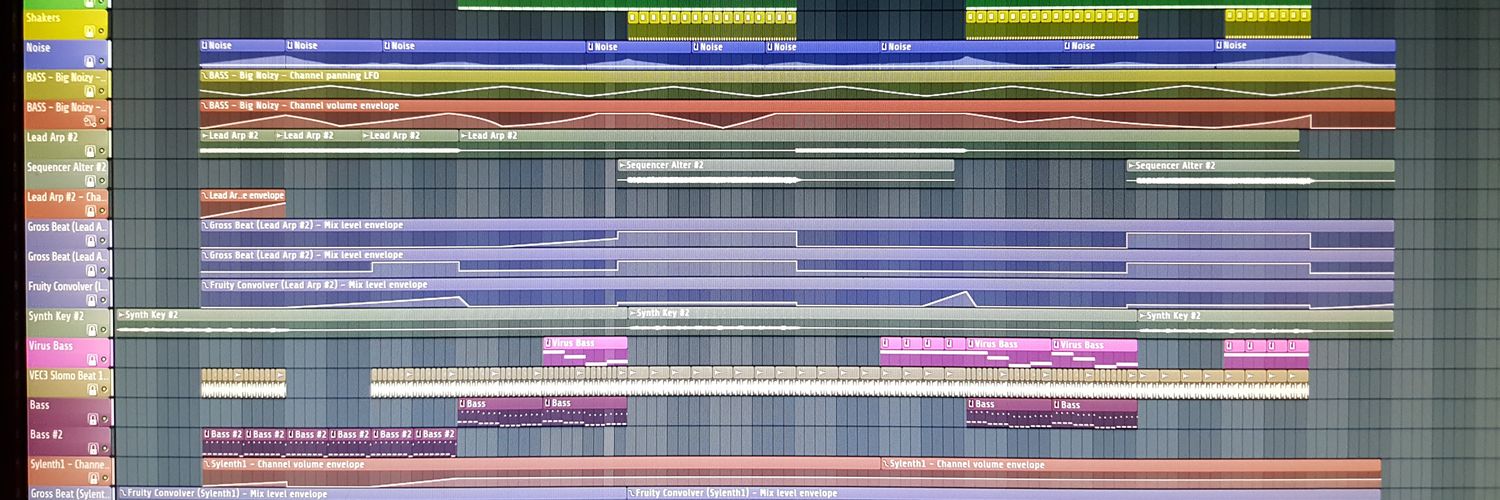Screen dimensions: 1500x500
Task: Select the 'Synth Key #2' track header name
Action: pyautogui.click(x=56, y=316)
